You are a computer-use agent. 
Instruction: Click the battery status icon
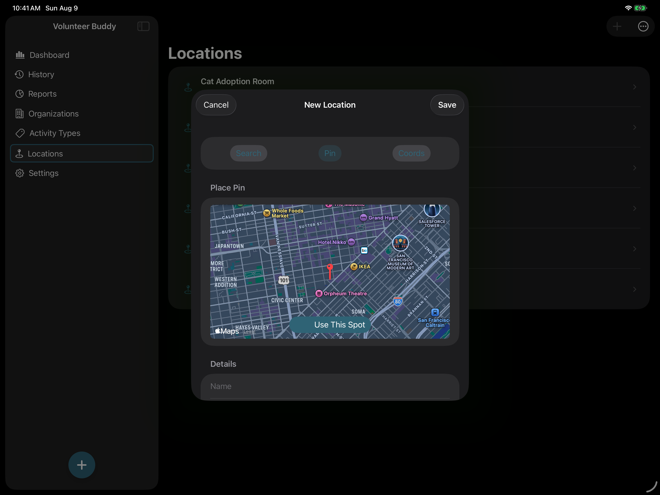640,8
